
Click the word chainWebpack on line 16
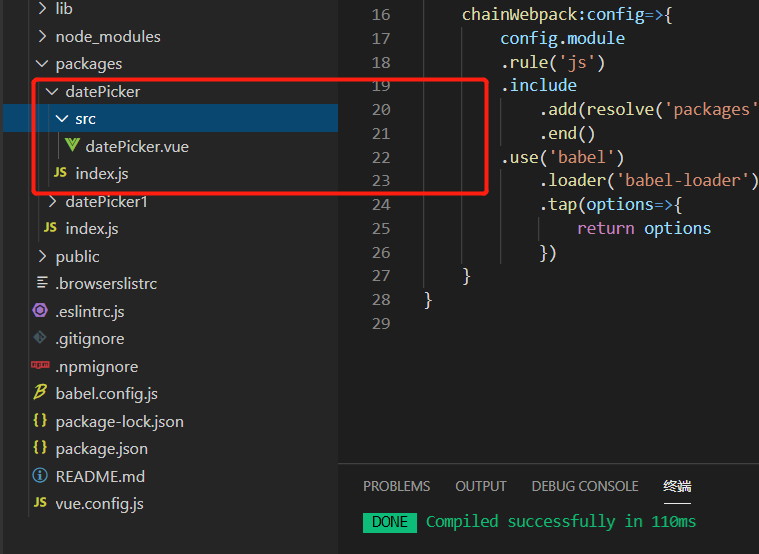[519, 15]
